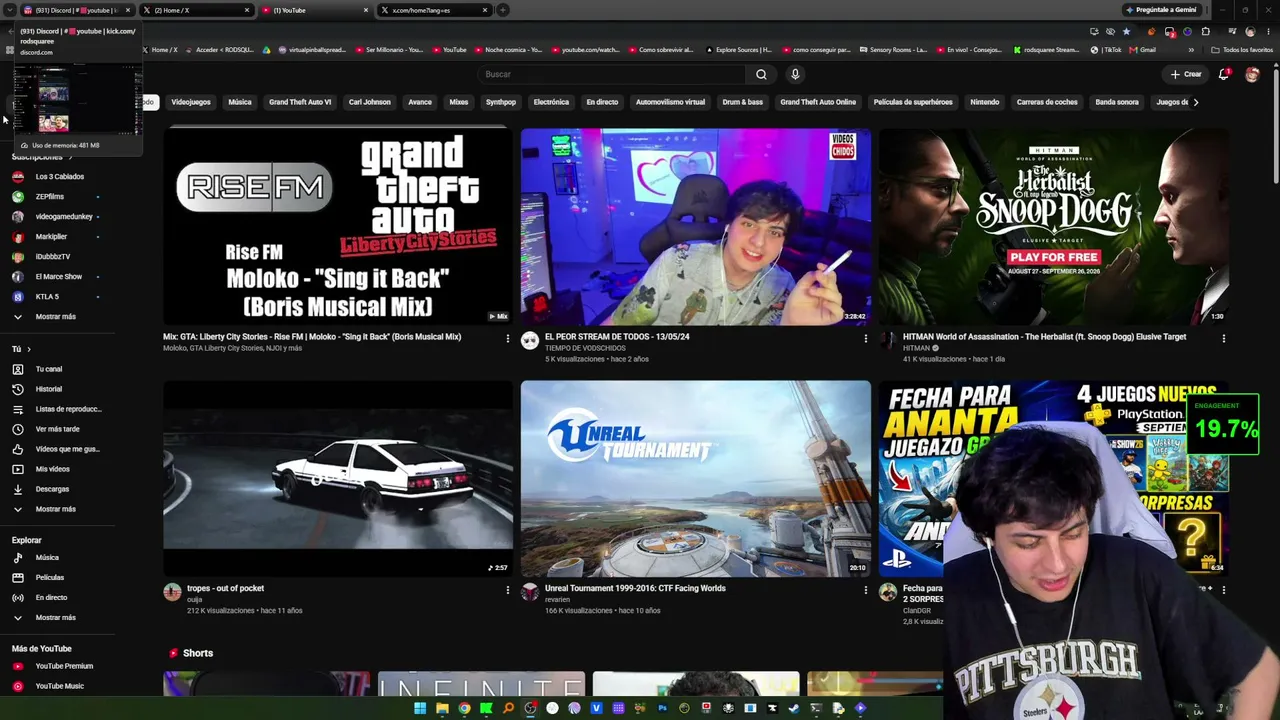The height and width of the screenshot is (720, 1280).
Task: Start voice search with the microphone icon
Action: 795,74
